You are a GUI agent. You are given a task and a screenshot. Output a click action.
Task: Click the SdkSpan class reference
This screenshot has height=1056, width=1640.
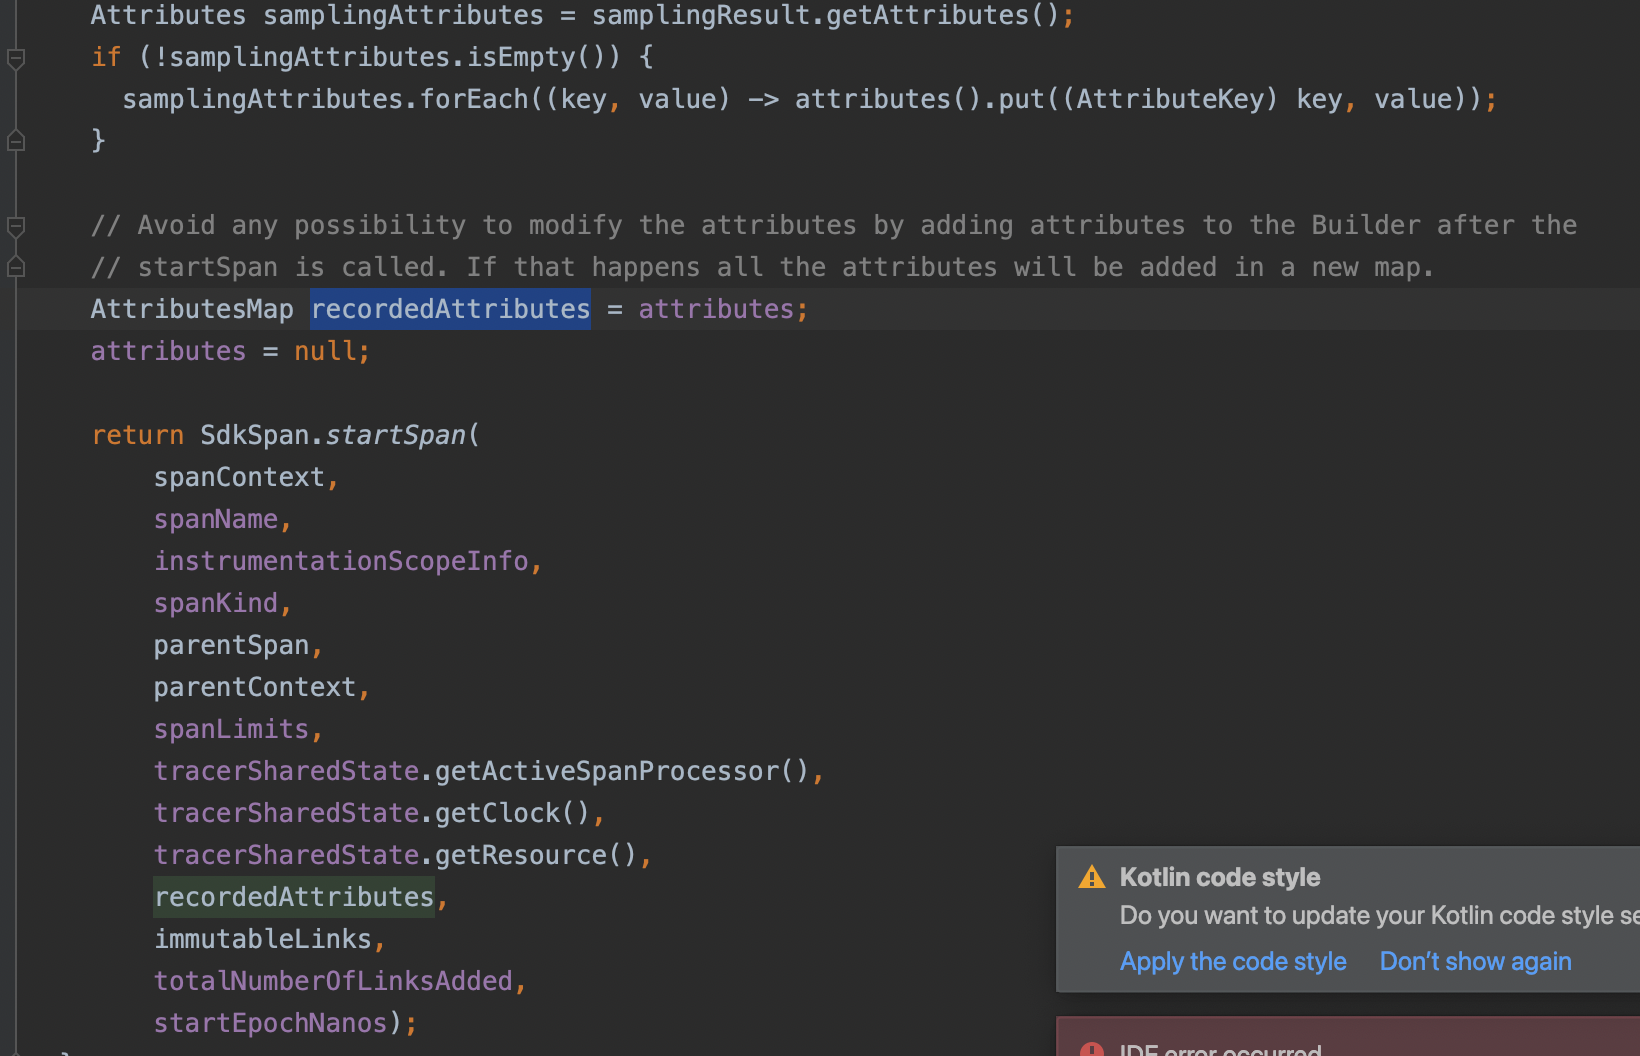pos(255,435)
